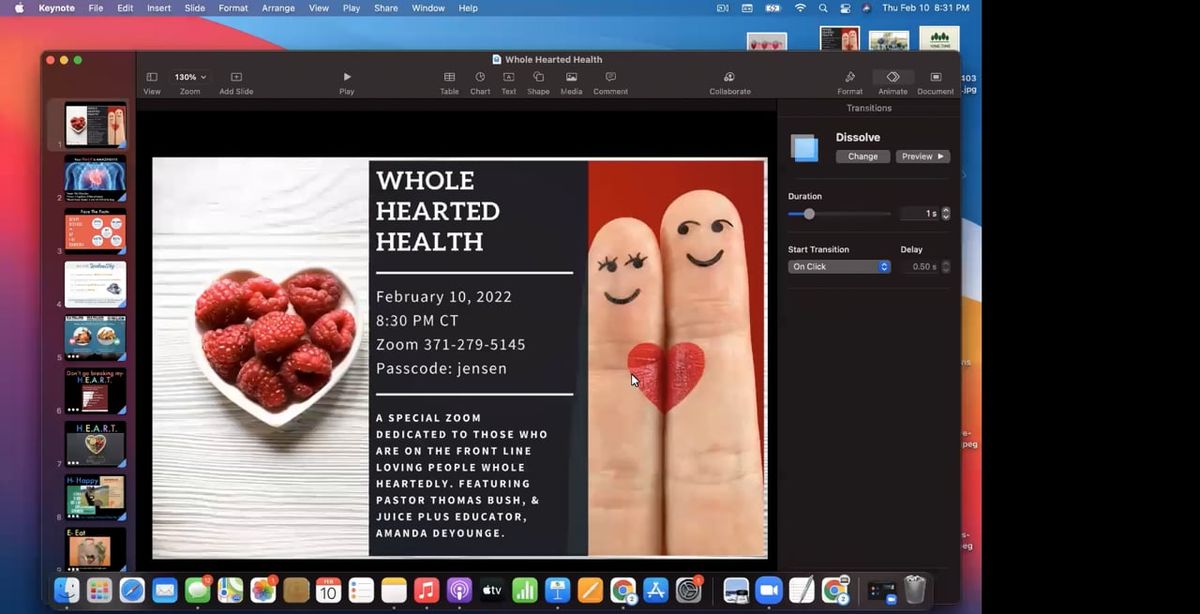
Task: Select slide 7 H.E.A.R.T. thumbnail
Action: click(x=95, y=444)
